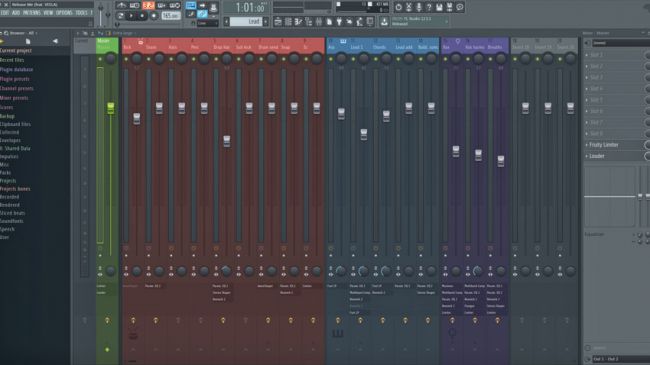The height and width of the screenshot is (365, 650).
Task: Click the question mark help icon
Action: [x=429, y=7]
